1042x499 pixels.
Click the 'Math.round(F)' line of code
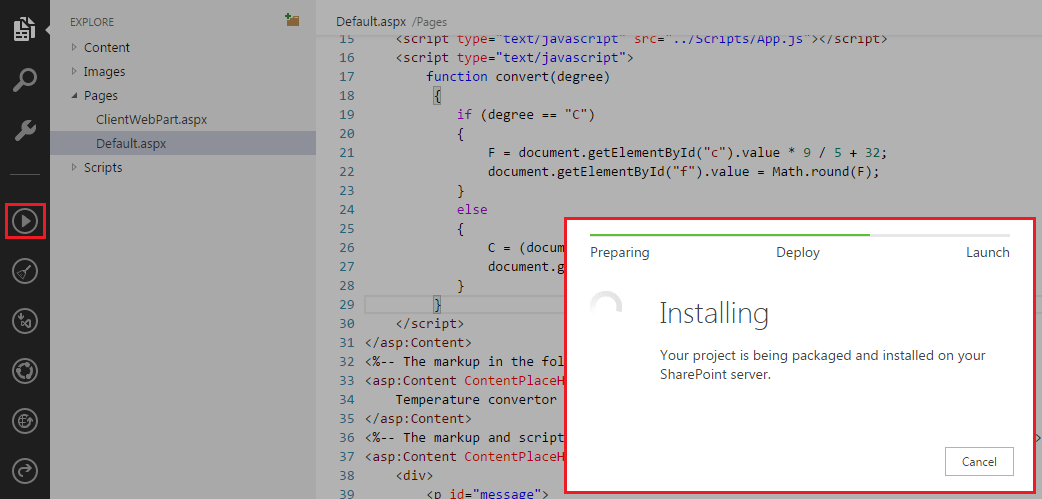tap(683, 172)
